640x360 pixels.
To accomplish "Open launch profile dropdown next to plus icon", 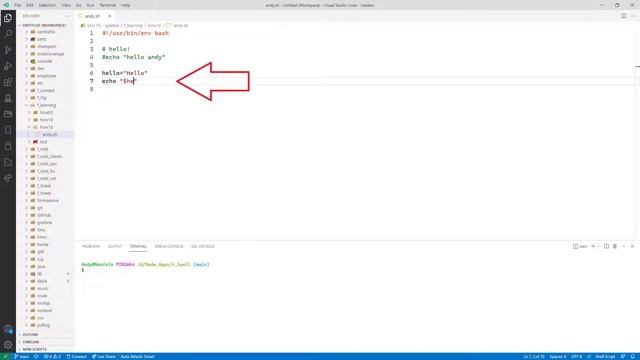I will coord(598,246).
